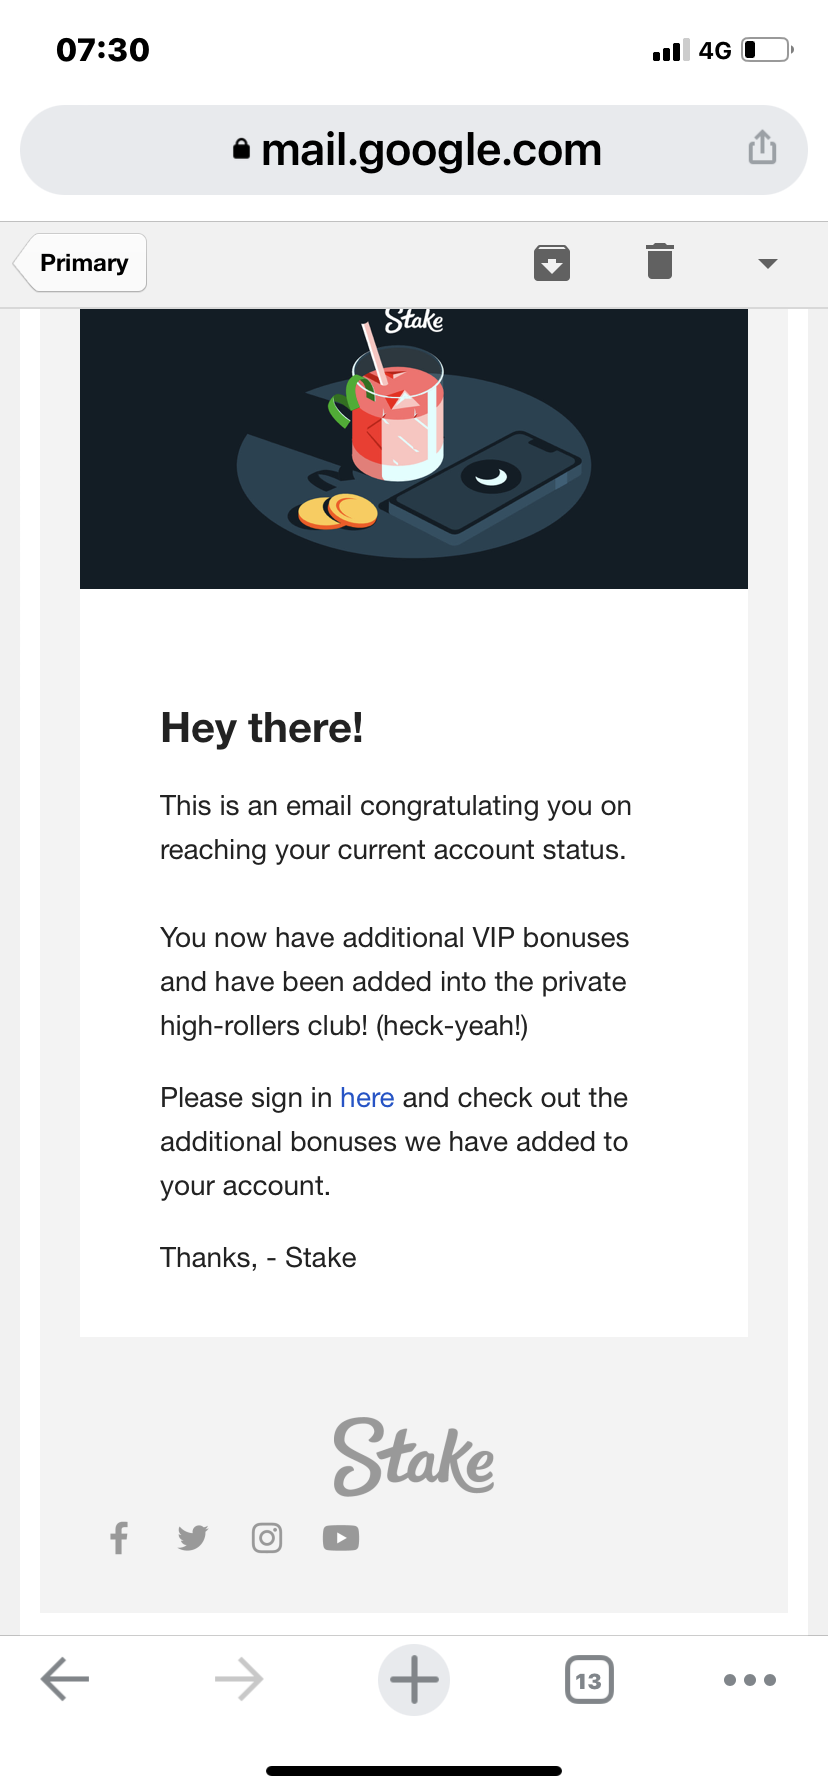This screenshot has height=1792, width=828.
Task: Open Stake's Instagram icon
Action: 267,1538
